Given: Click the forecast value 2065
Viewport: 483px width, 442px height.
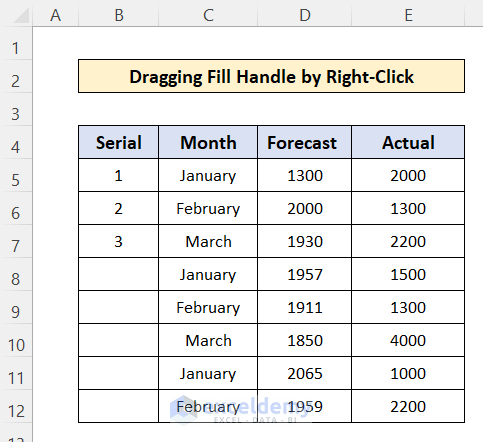Looking at the screenshot, I should coord(305,373).
